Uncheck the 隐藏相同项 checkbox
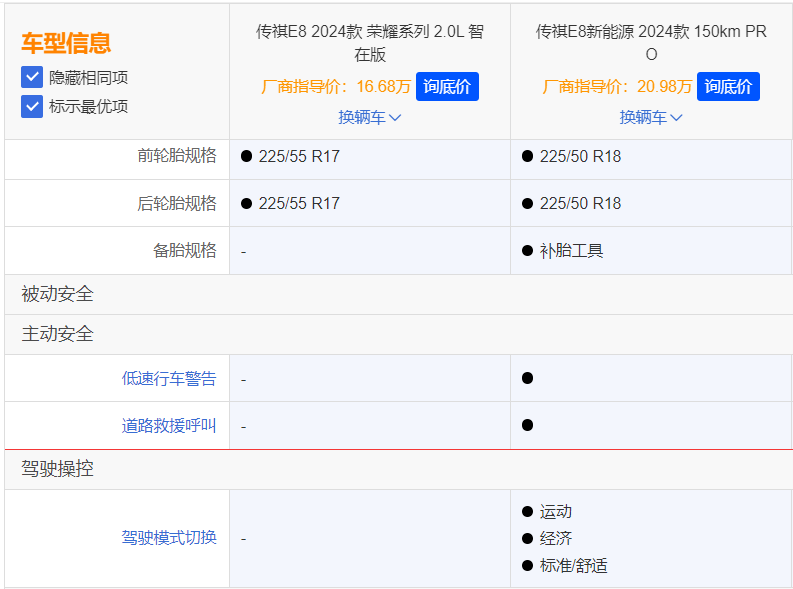 click(32, 77)
